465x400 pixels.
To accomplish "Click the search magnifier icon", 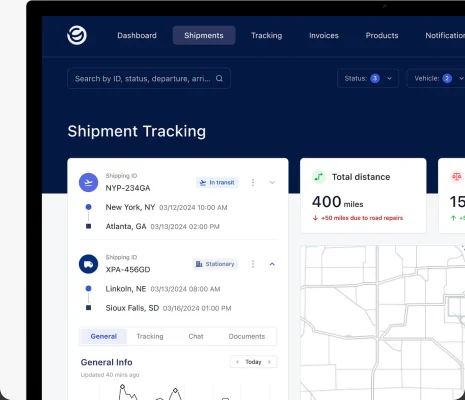I will pyautogui.click(x=219, y=78).
